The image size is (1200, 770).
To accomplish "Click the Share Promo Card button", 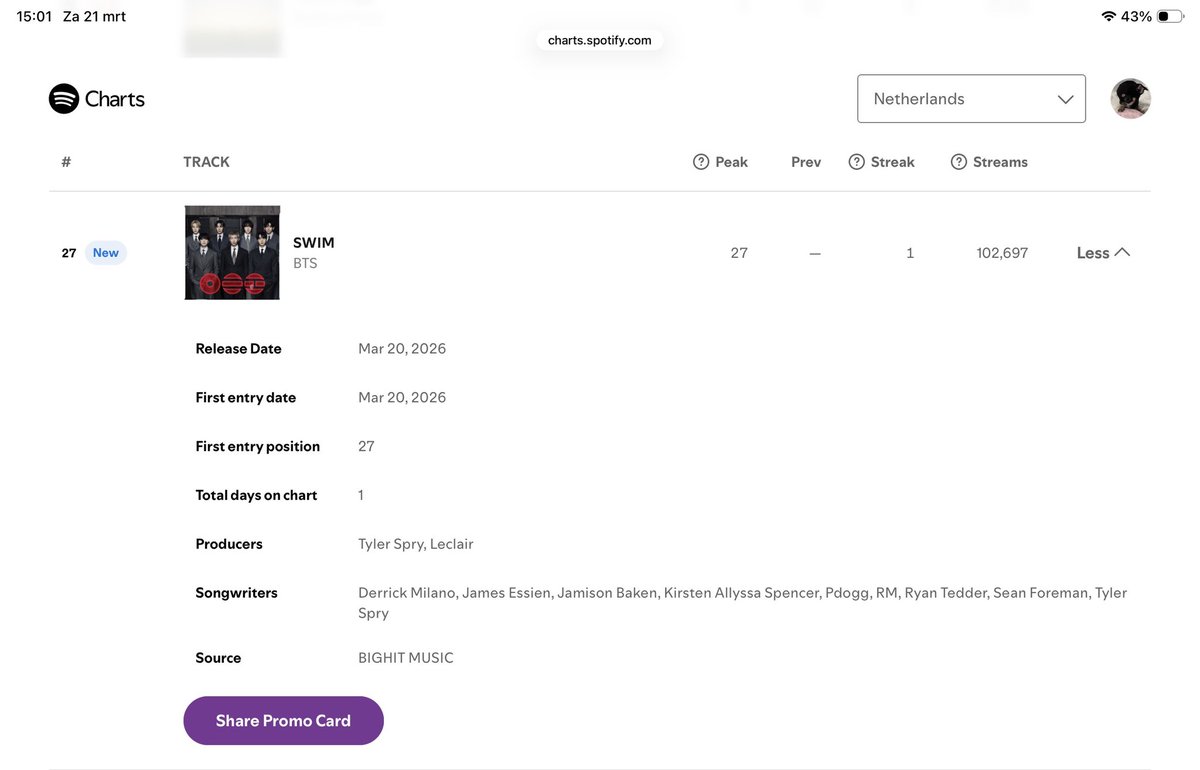I will pos(283,721).
